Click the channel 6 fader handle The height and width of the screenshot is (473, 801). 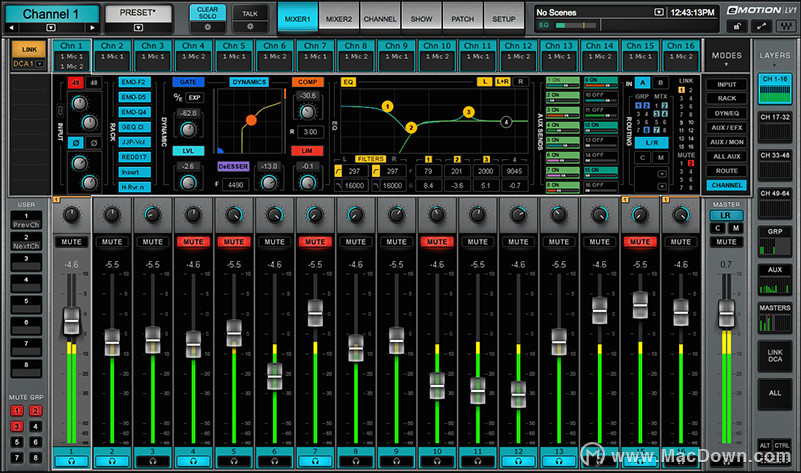[275, 376]
